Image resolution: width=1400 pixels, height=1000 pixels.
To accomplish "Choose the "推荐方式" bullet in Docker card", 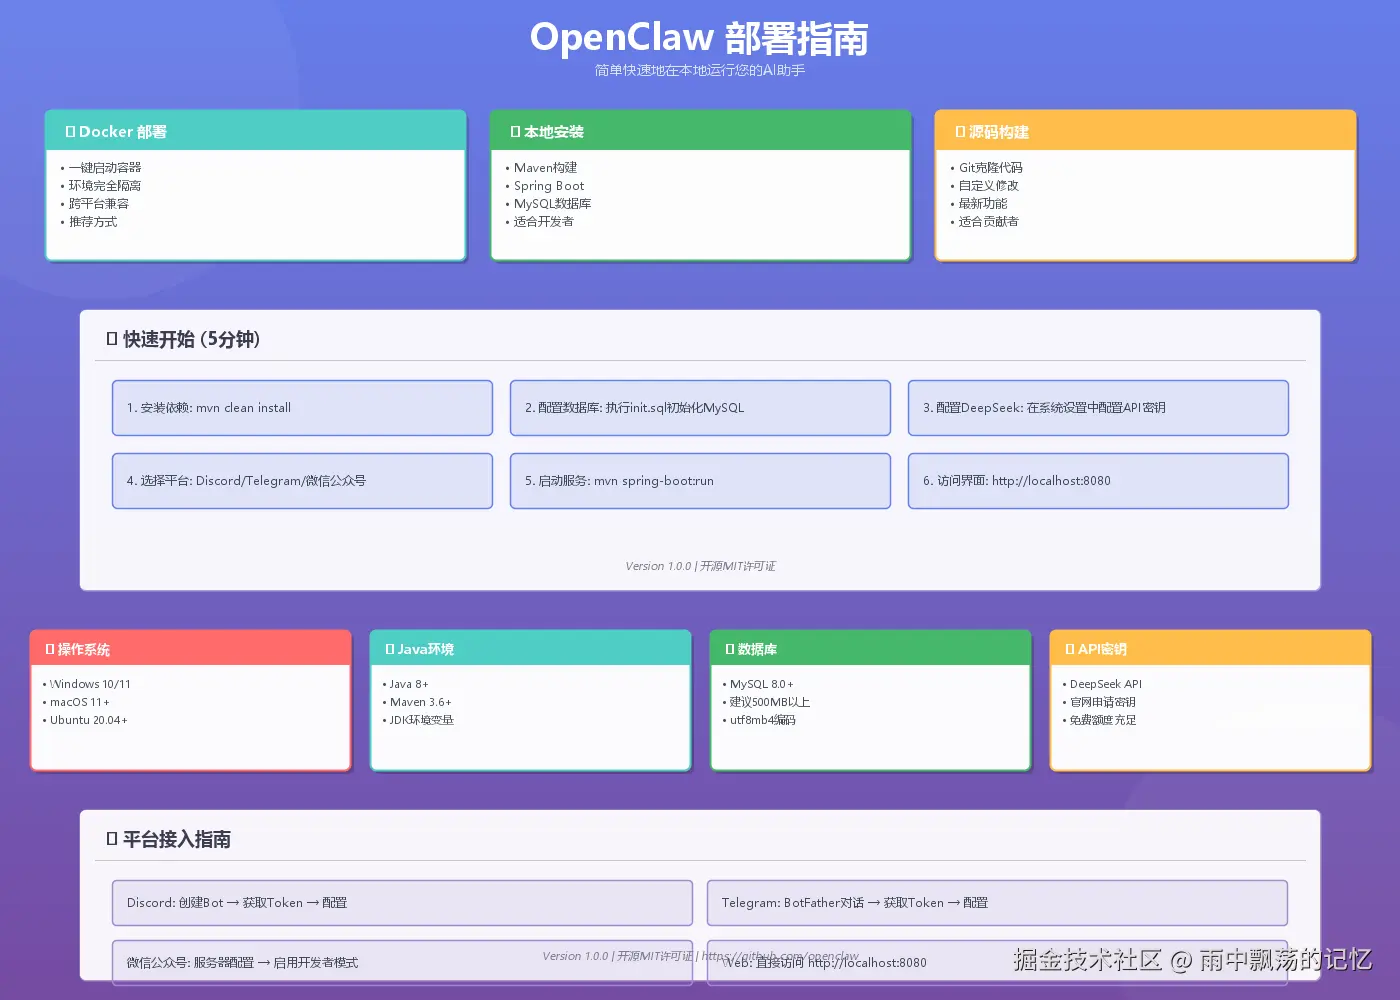I will (x=88, y=222).
